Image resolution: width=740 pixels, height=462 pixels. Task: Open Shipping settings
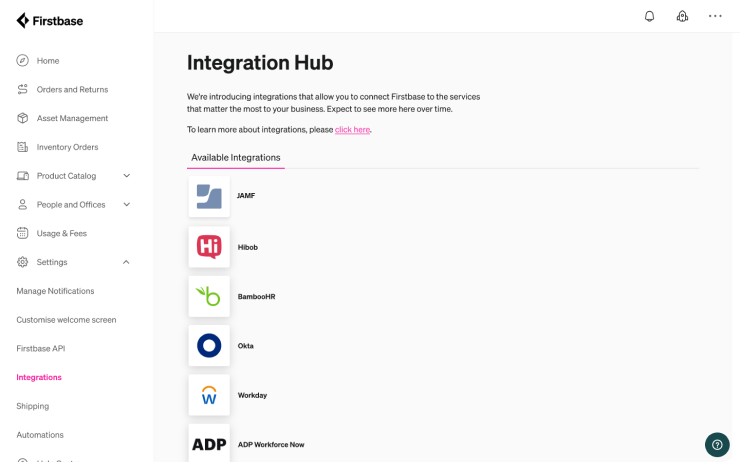[x=33, y=406]
